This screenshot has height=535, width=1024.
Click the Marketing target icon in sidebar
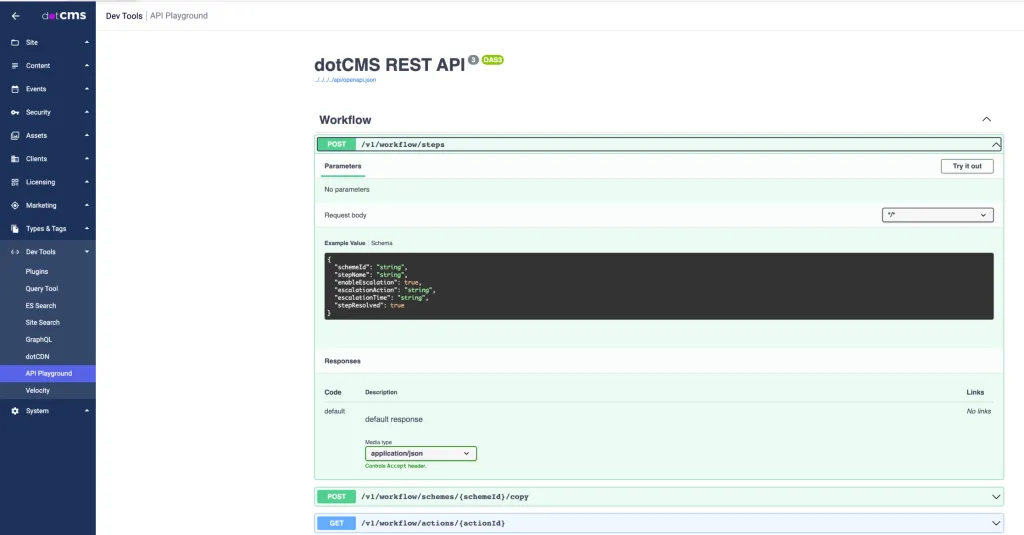[x=15, y=205]
